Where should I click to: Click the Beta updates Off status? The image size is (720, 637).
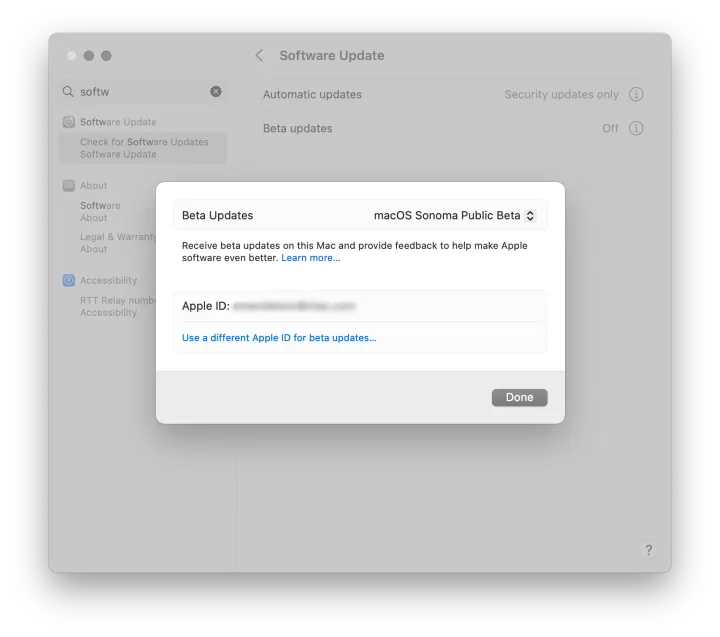(x=610, y=129)
